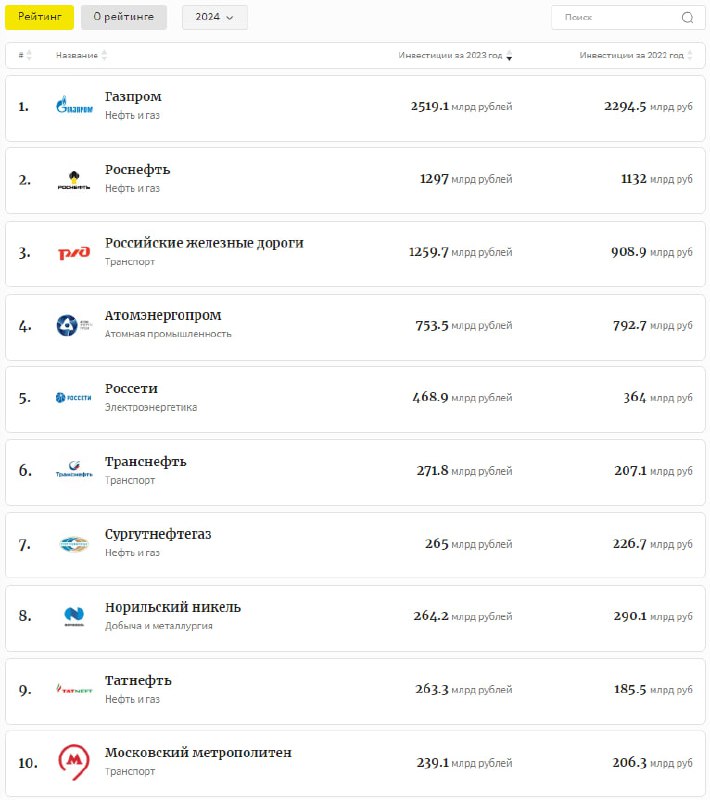Screen dimensions: 710x800
Task: Select the Rosseti logo
Action: tap(74, 397)
